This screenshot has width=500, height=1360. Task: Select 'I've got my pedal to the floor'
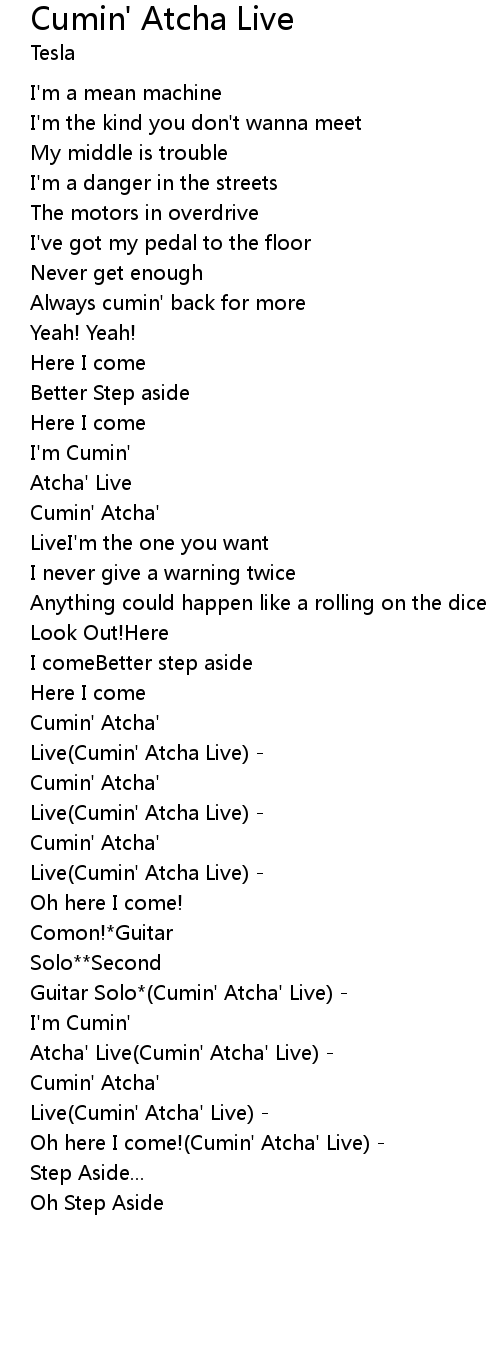click(x=170, y=243)
